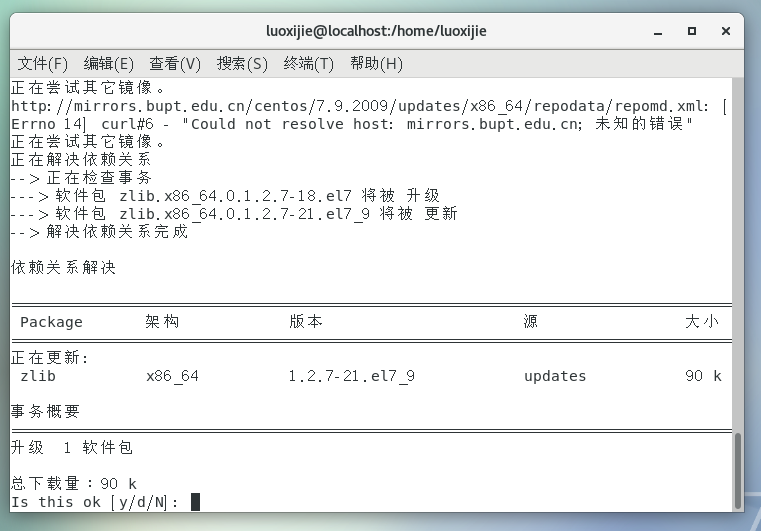The width and height of the screenshot is (761, 531).
Task: Click the 总下载量：90 k line
Action: pos(74,483)
